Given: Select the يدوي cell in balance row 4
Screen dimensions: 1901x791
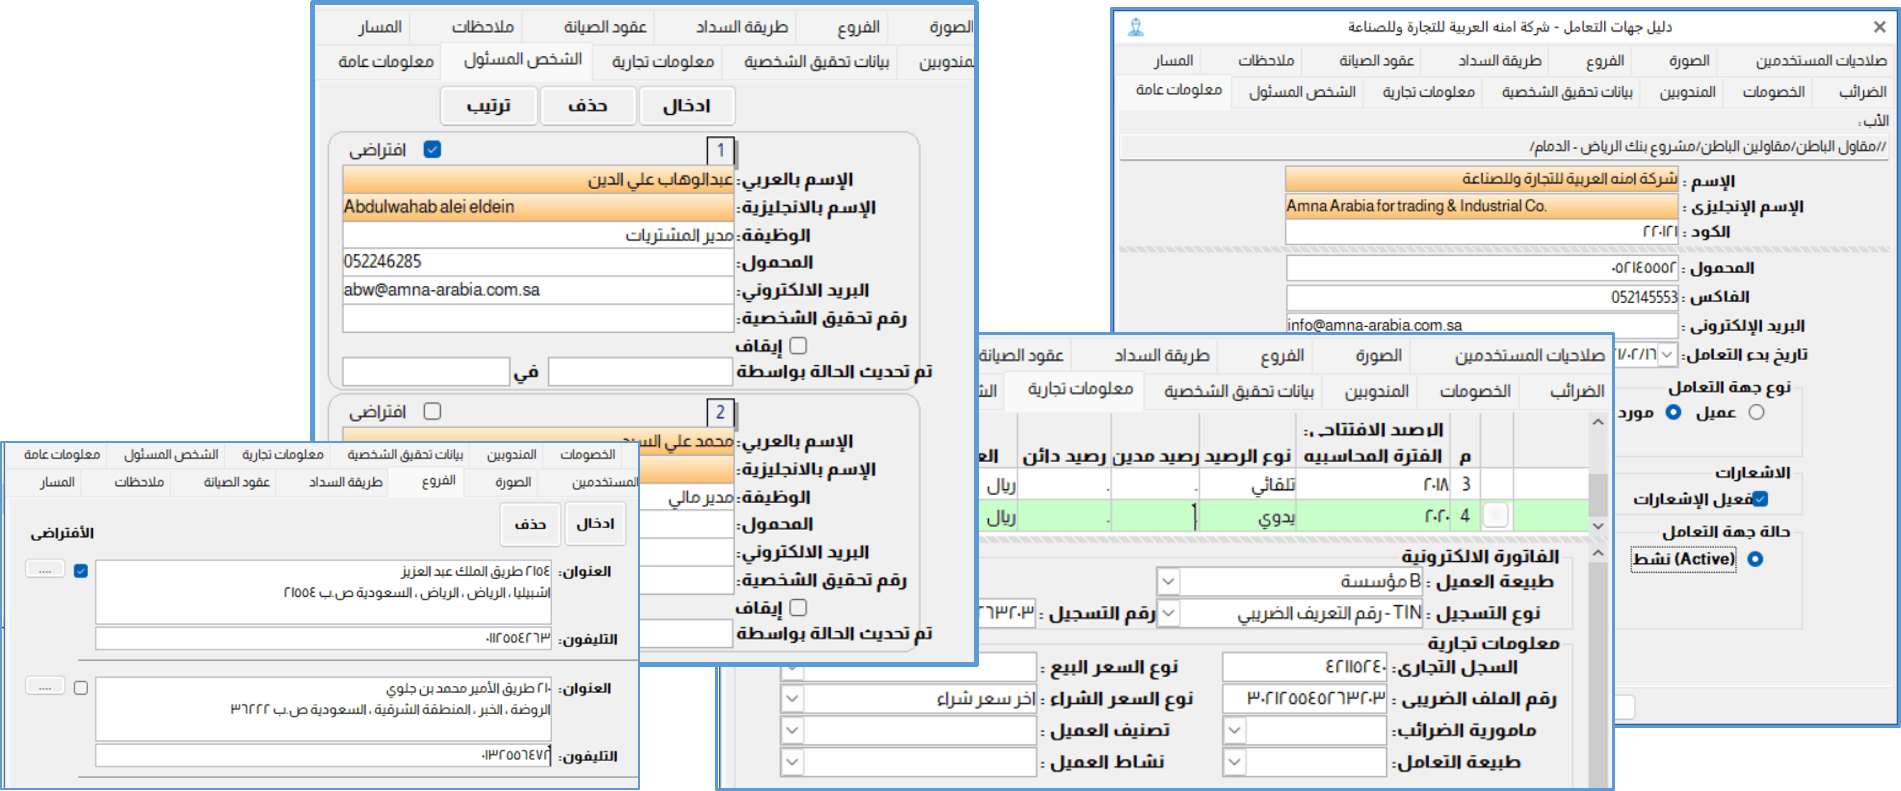Looking at the screenshot, I should click(x=1247, y=516).
